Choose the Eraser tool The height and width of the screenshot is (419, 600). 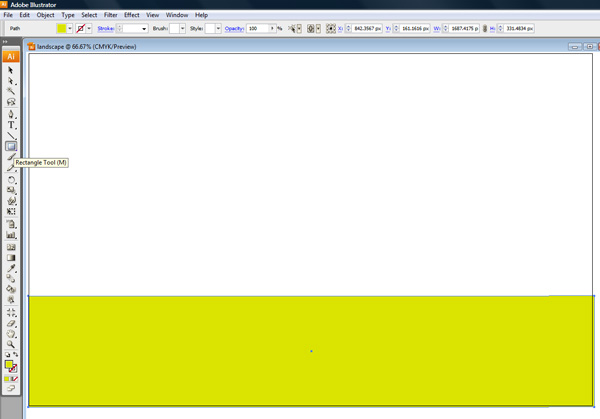(11, 323)
